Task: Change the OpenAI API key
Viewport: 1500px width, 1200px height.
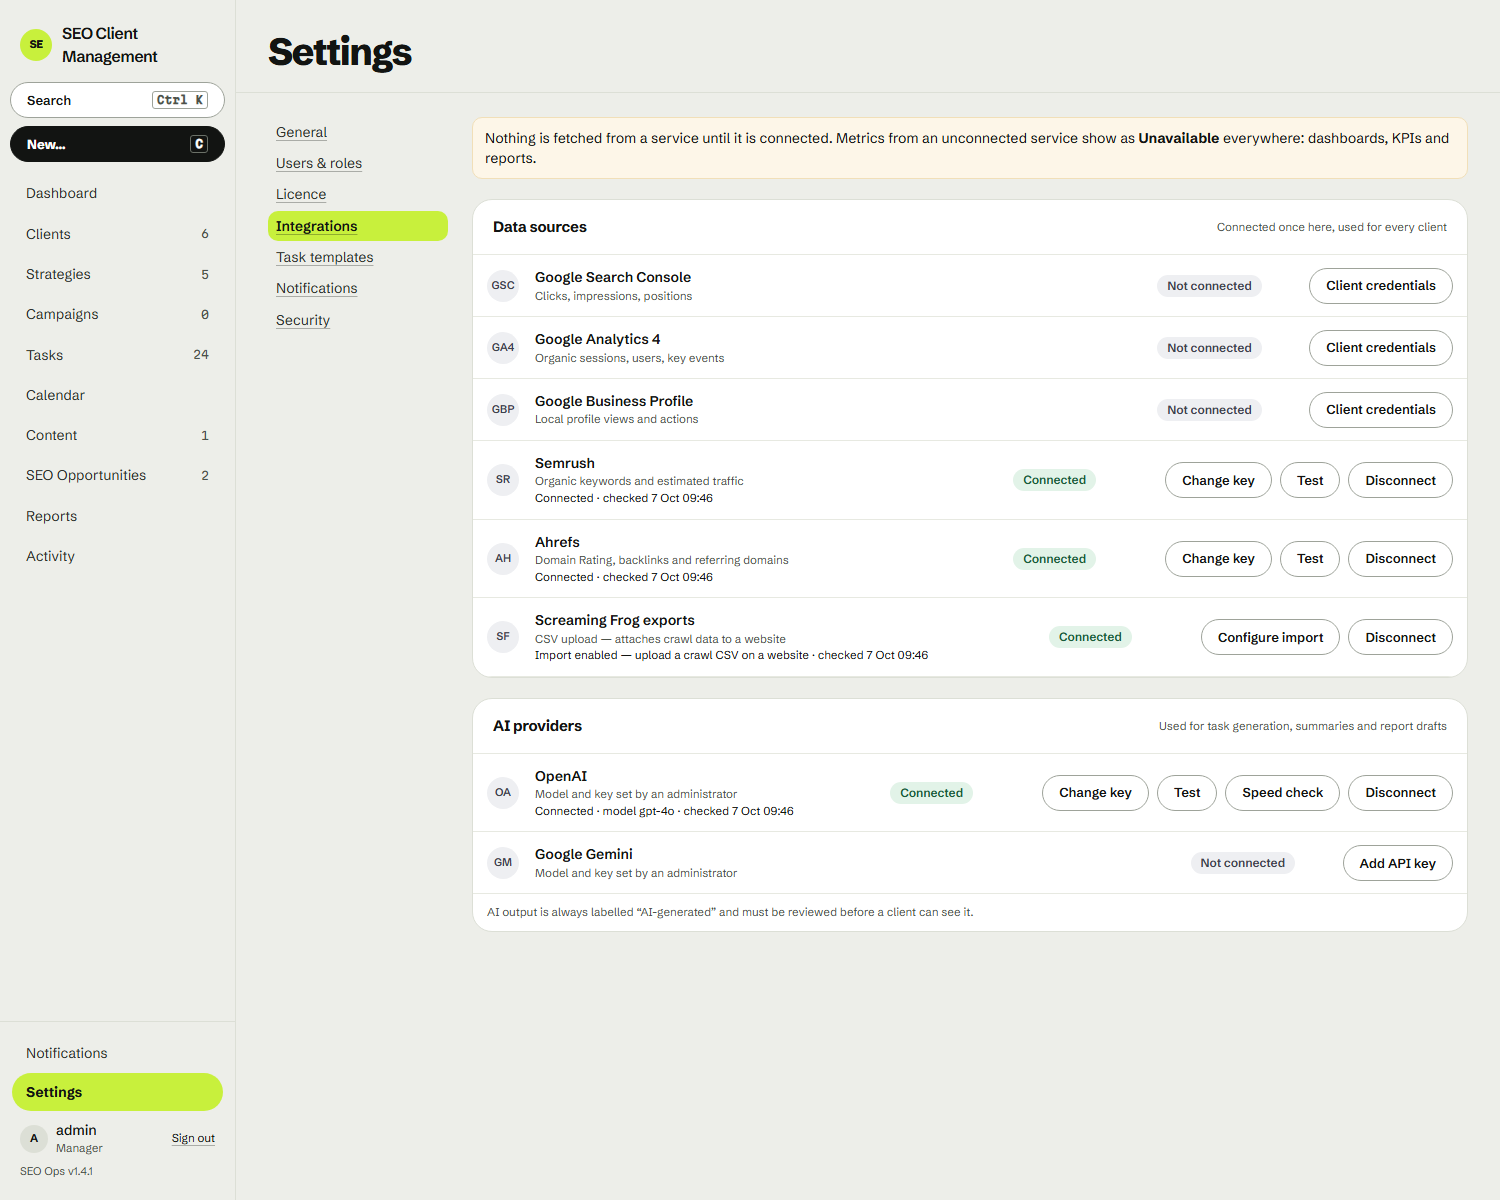Action: [1095, 793]
